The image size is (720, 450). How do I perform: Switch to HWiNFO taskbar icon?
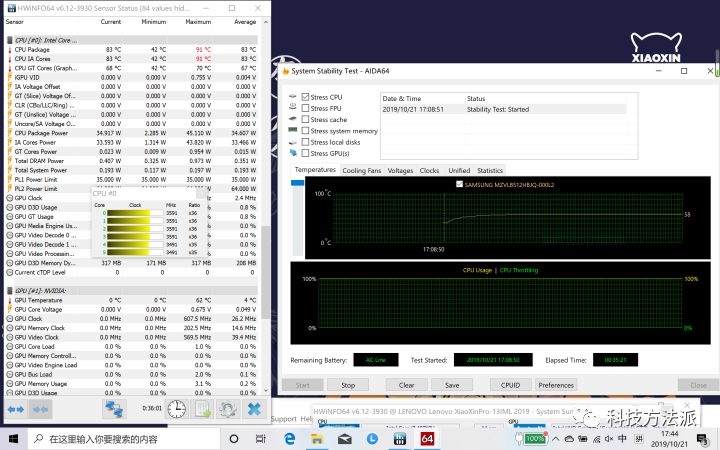[x=399, y=439]
